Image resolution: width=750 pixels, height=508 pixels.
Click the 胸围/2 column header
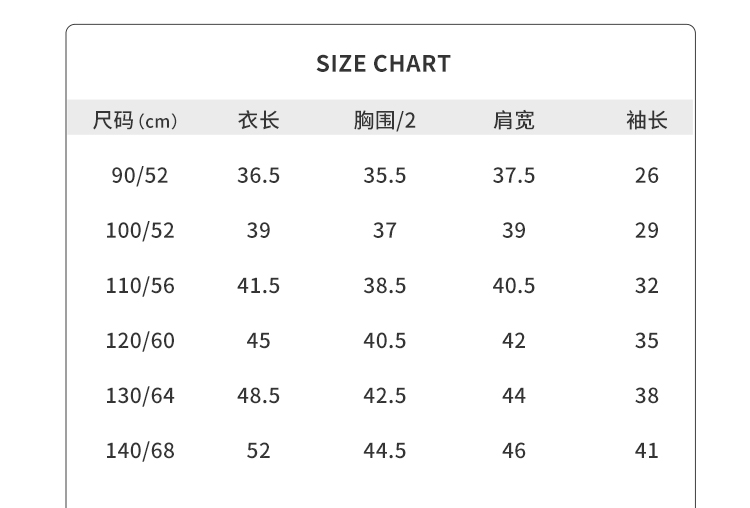click(385, 121)
